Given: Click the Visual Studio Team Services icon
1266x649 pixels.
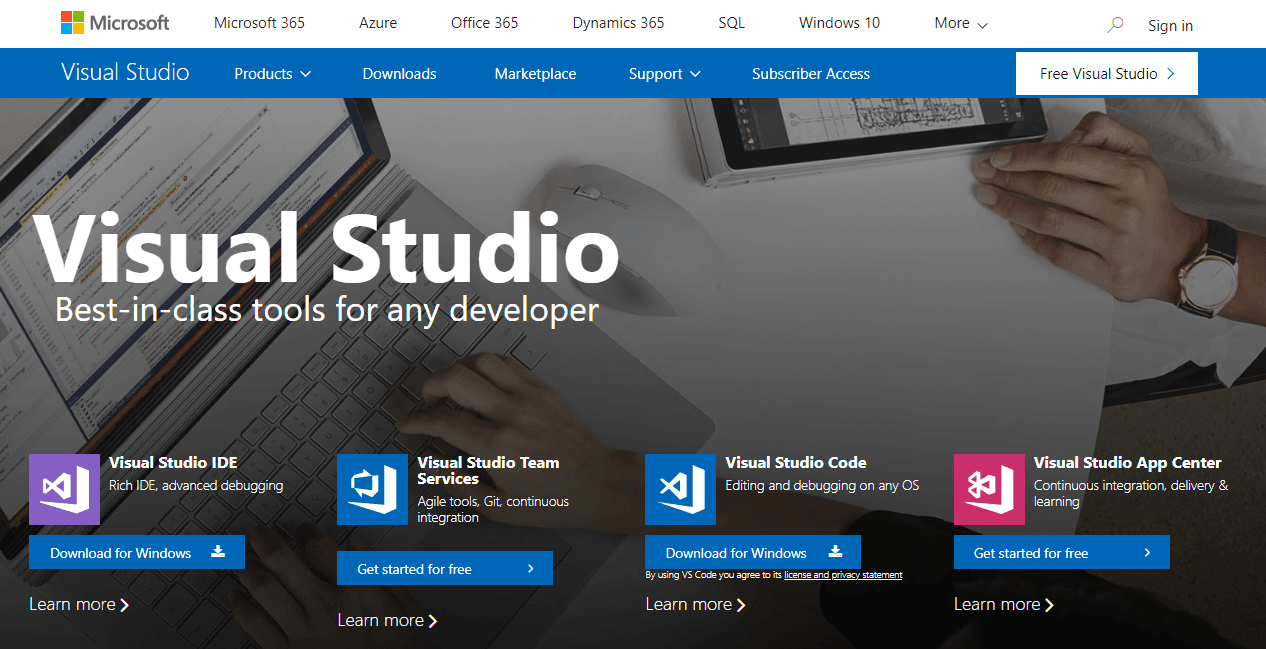Looking at the screenshot, I should (x=372, y=489).
